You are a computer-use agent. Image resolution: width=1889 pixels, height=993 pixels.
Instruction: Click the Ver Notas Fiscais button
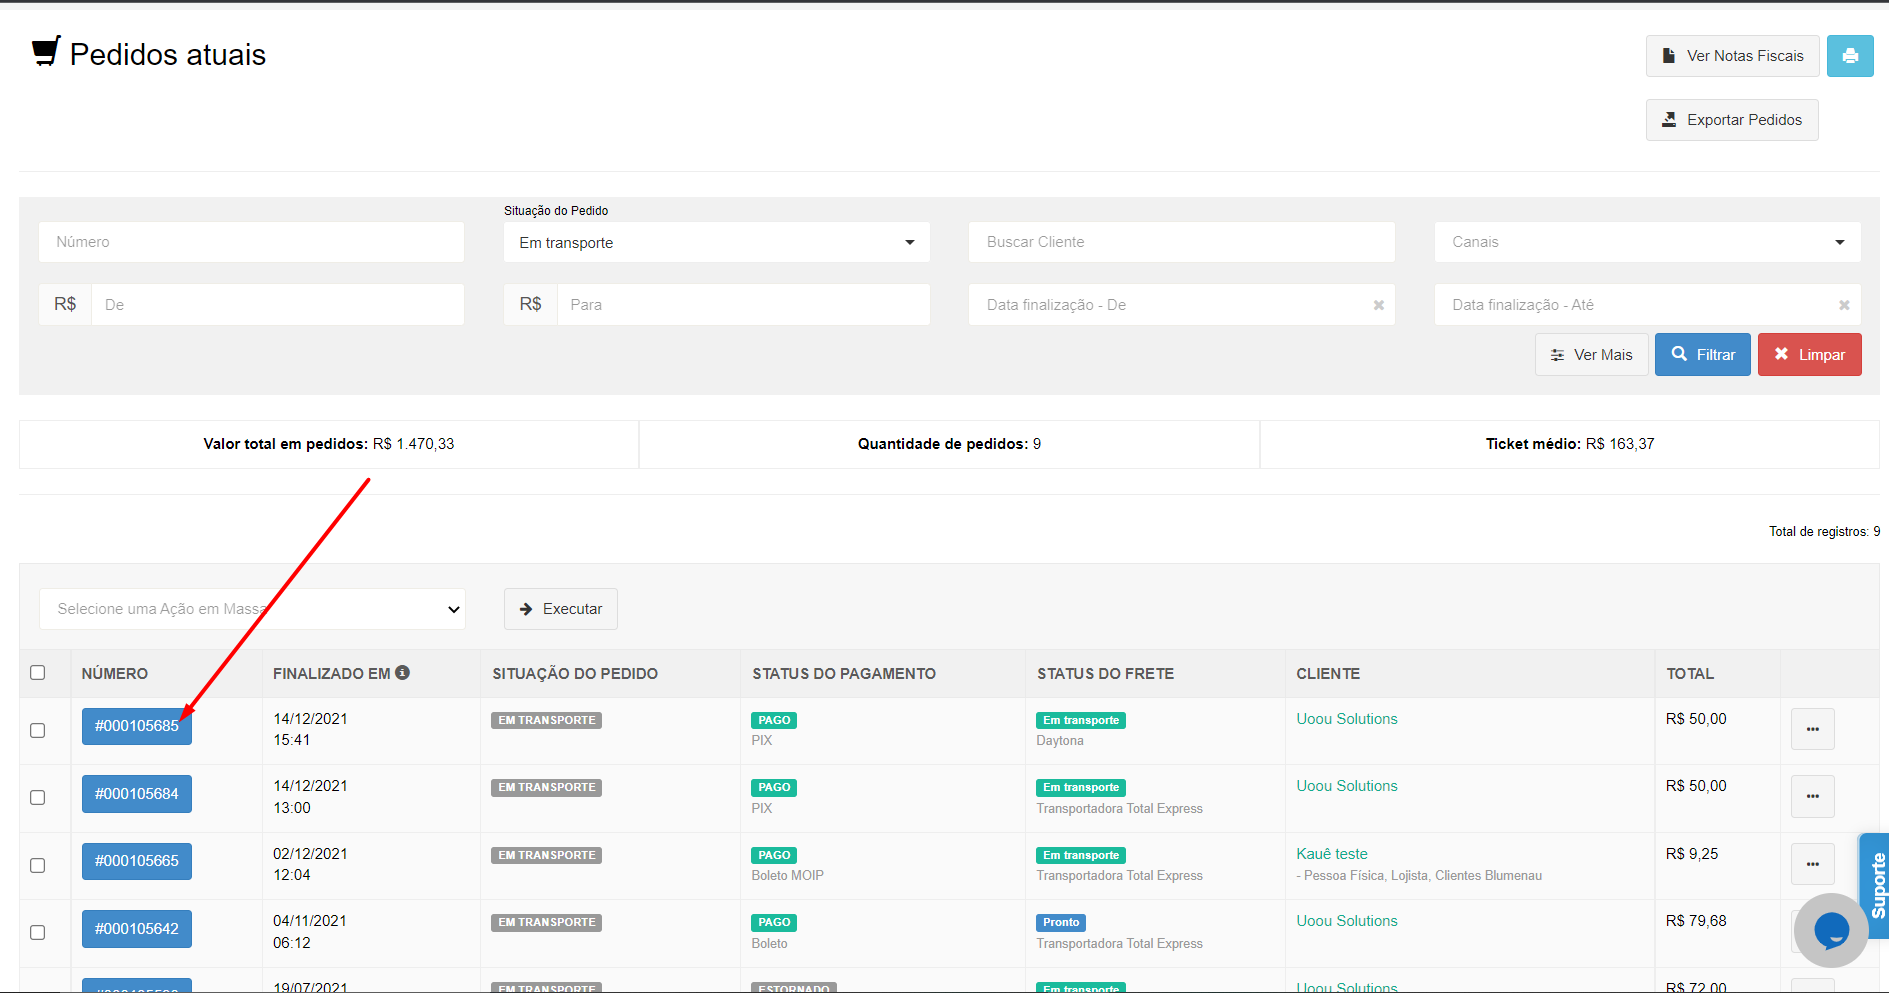pos(1732,56)
